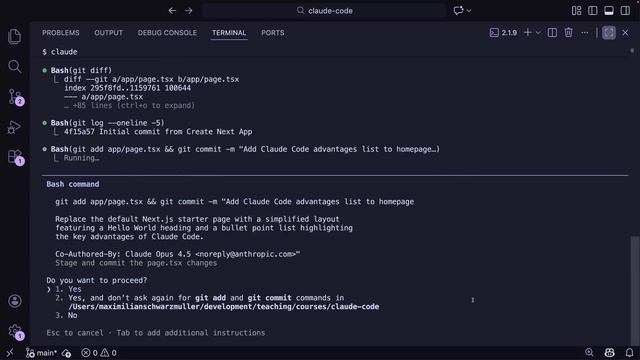The height and width of the screenshot is (360, 640).
Task: Click '$ claude' command line
Action: [x=60, y=52]
